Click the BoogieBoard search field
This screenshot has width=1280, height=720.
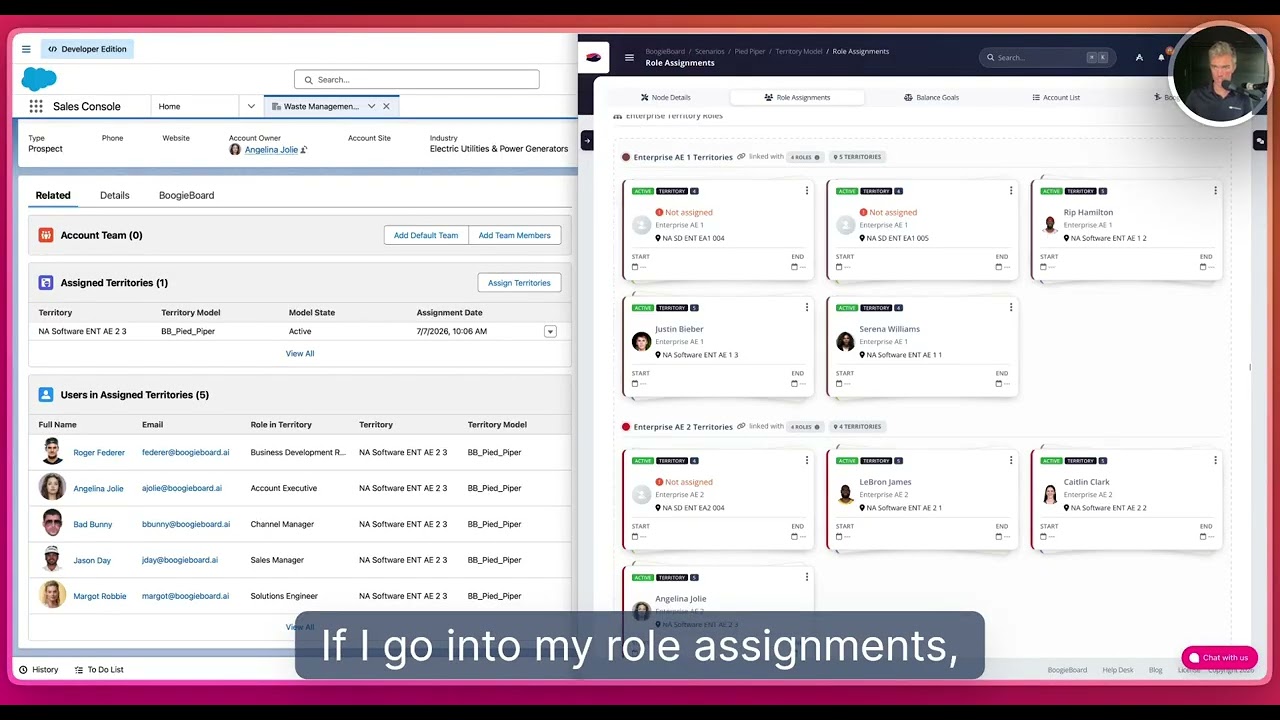[1046, 57]
